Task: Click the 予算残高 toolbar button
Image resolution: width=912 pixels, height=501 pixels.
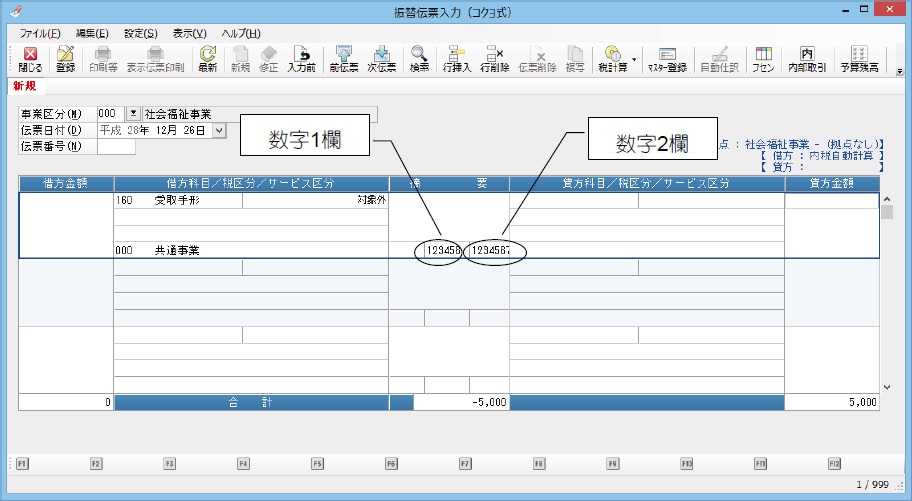Action: [x=859, y=59]
